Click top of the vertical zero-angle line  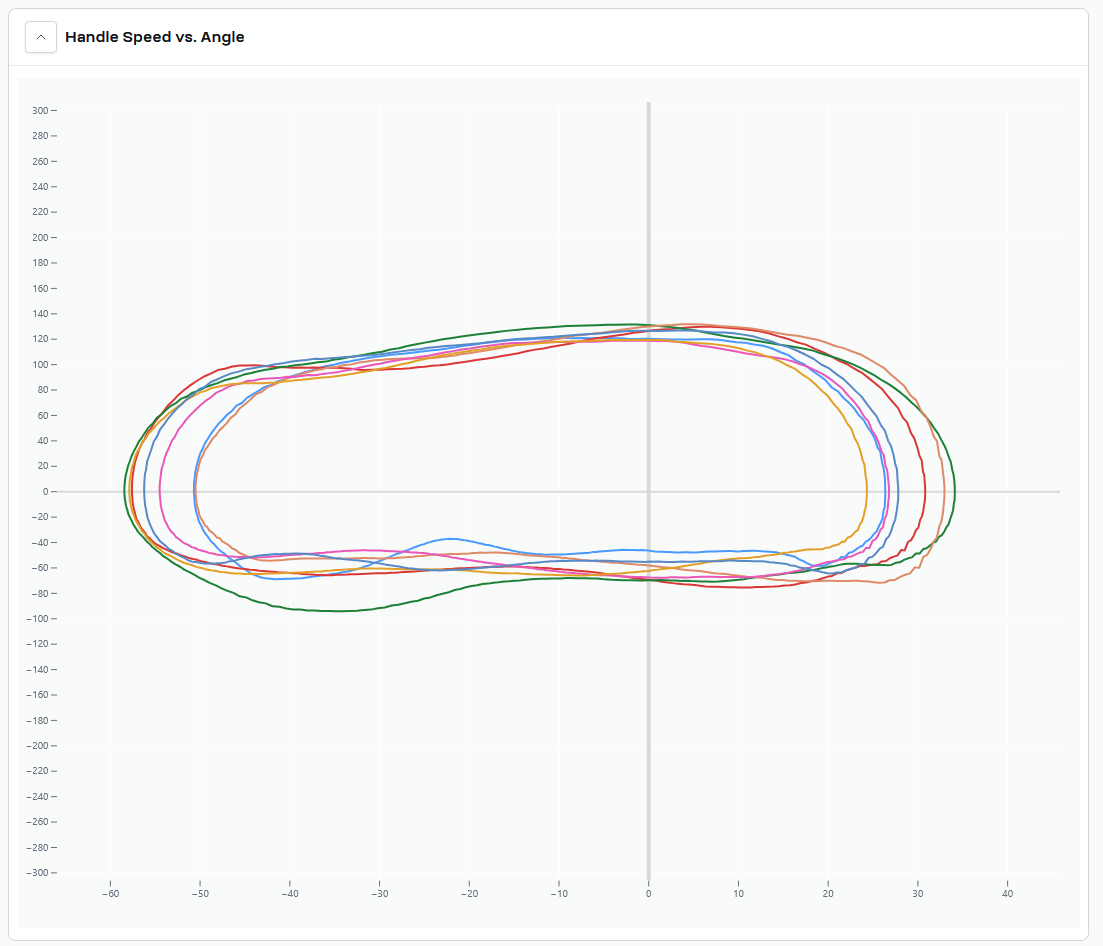pos(648,104)
